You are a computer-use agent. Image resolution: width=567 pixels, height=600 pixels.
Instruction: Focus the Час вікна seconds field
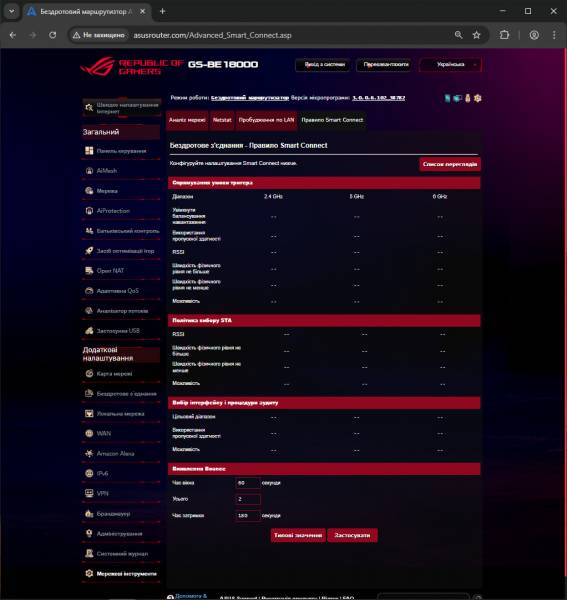click(248, 483)
